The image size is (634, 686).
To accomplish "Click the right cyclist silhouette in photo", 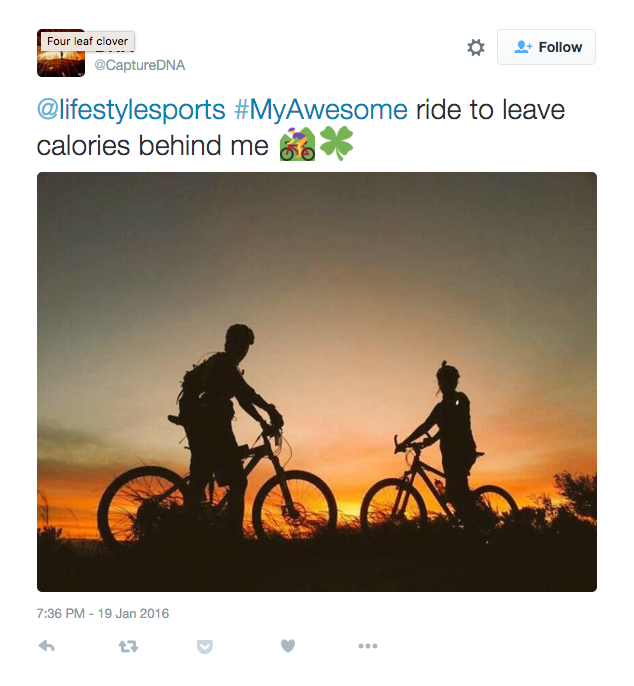I will tap(451, 442).
